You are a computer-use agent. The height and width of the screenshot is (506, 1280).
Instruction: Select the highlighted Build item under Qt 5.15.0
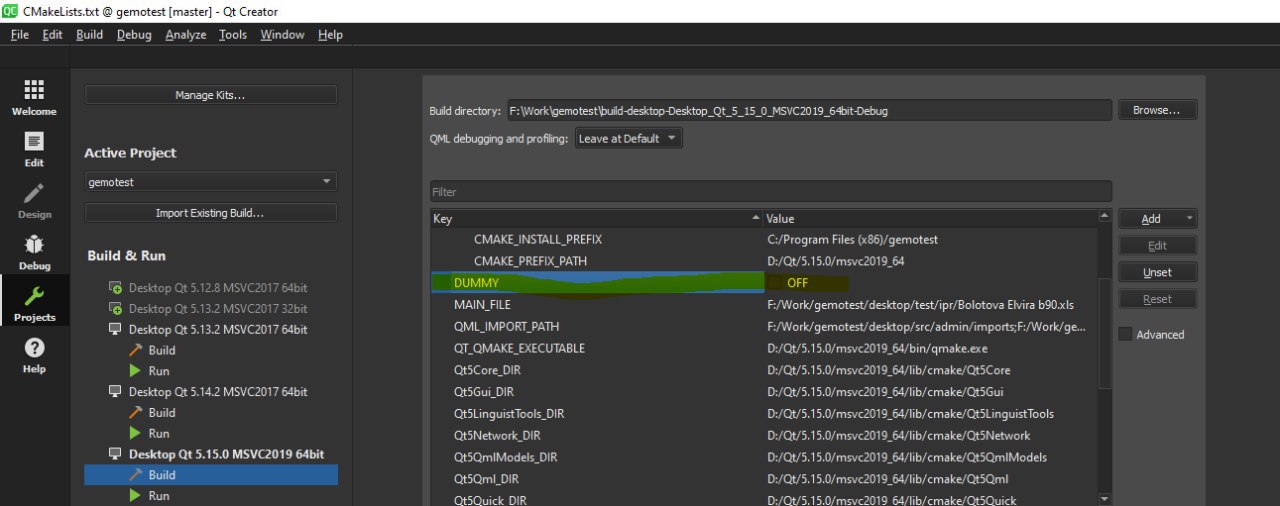pos(211,475)
